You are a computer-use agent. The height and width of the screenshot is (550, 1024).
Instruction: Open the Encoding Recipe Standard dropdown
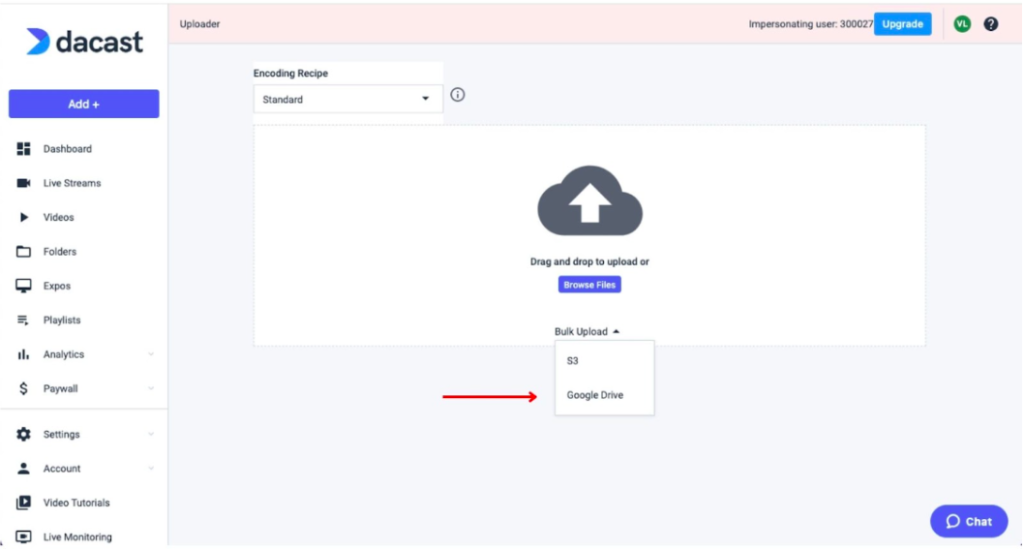[x=347, y=99]
